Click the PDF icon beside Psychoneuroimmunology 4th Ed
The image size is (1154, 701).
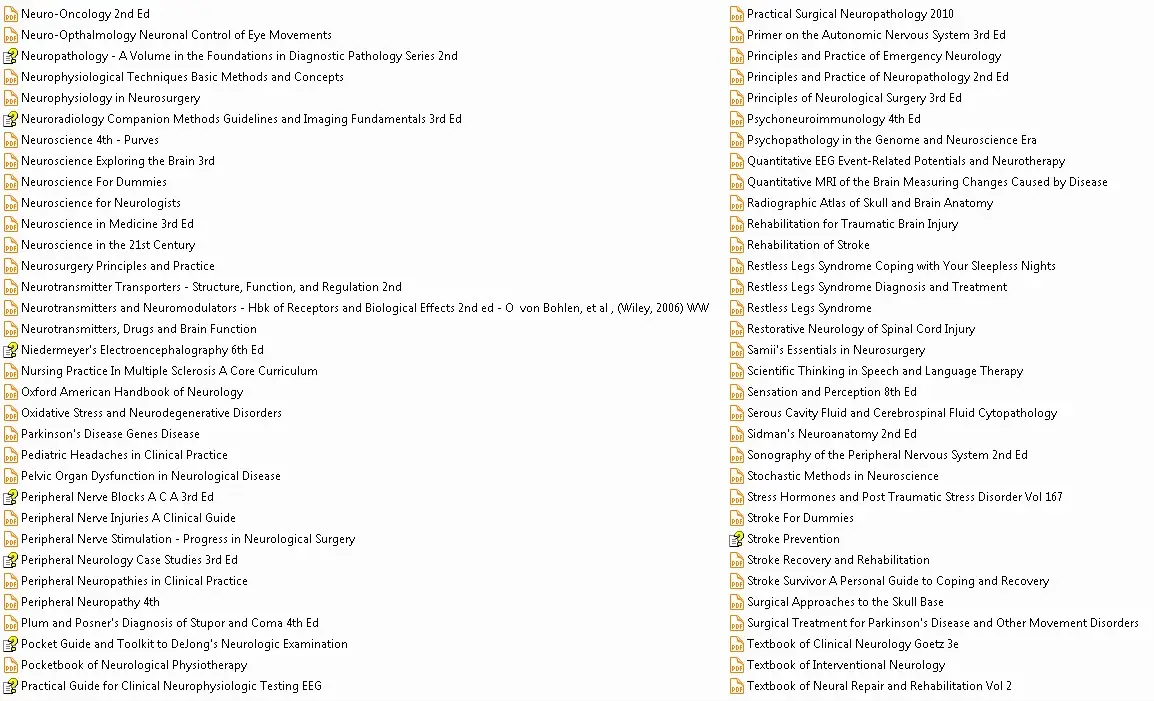pyautogui.click(x=737, y=119)
